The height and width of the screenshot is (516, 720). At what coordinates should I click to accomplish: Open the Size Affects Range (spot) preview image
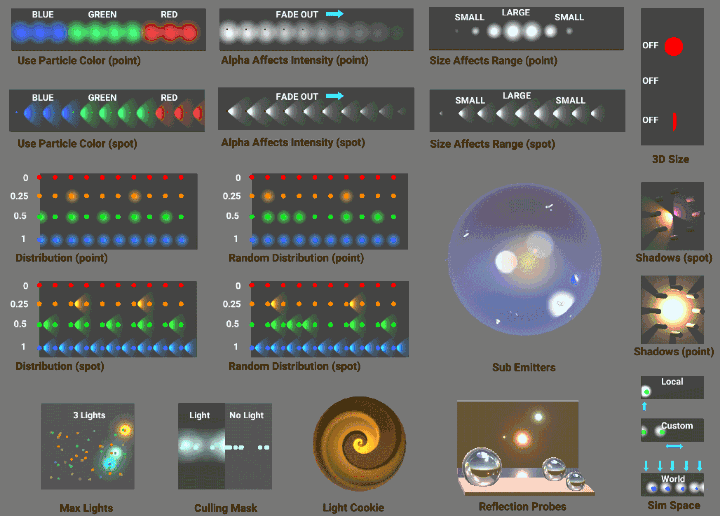coord(527,111)
